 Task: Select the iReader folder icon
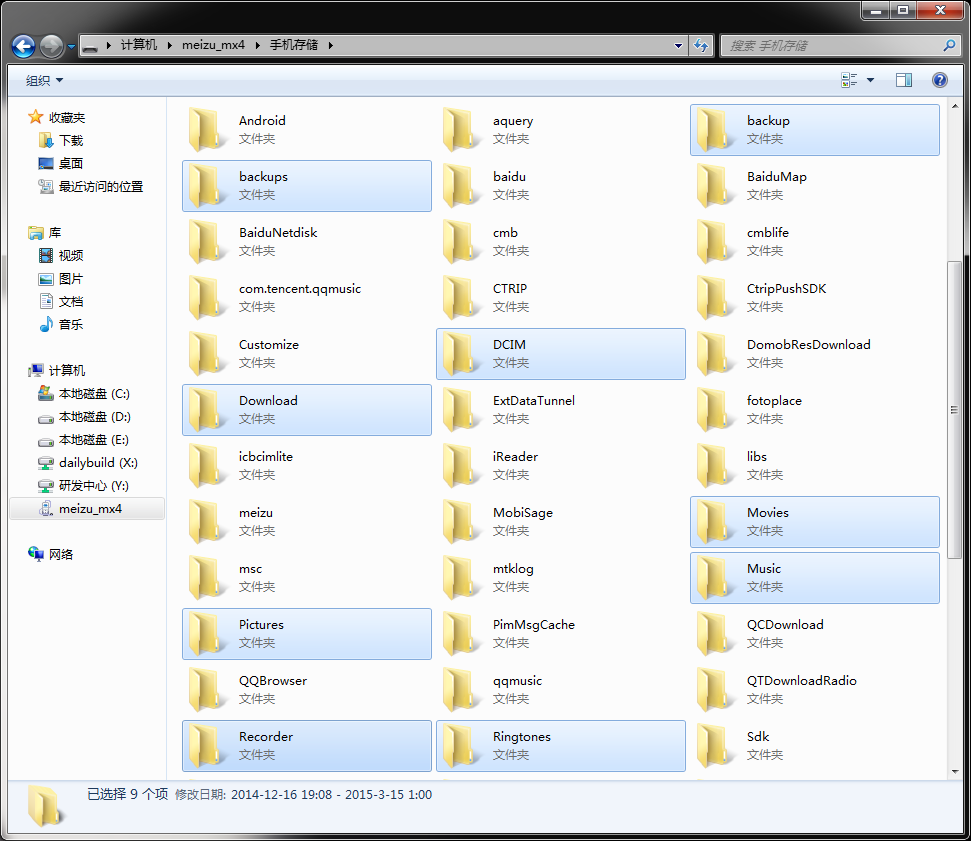[459, 466]
